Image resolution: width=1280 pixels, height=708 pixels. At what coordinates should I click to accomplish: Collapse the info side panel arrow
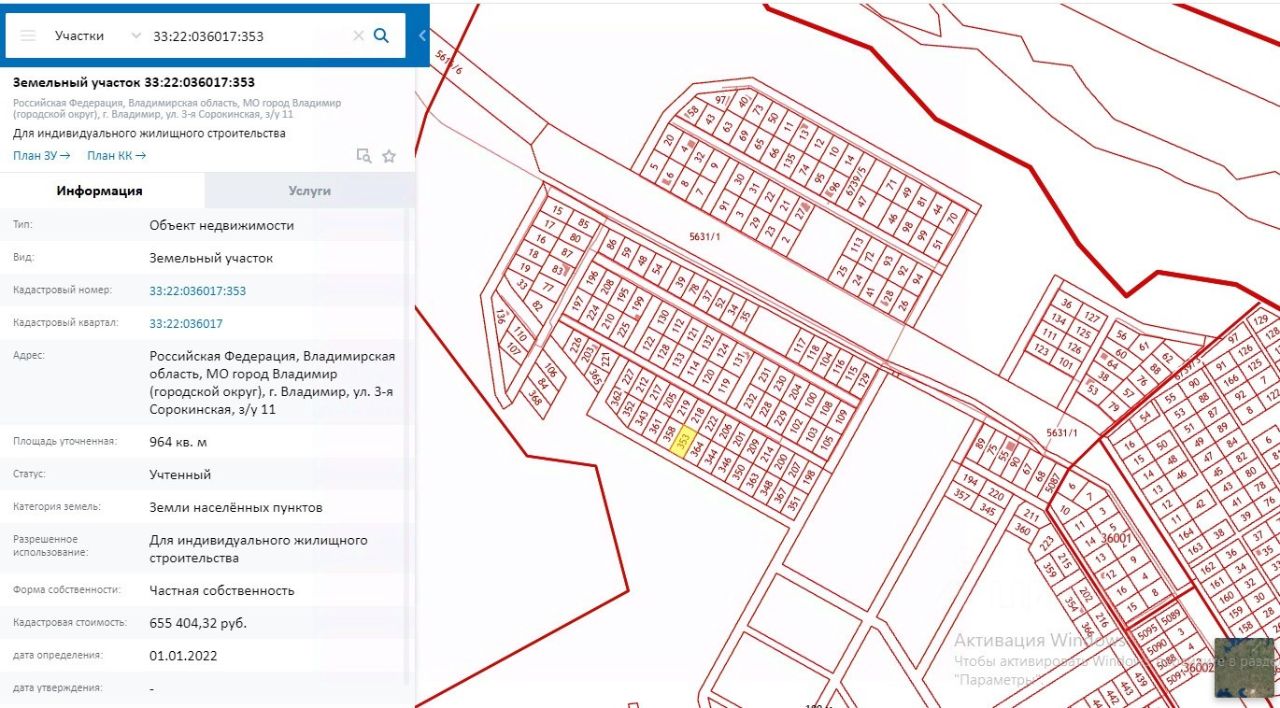click(x=422, y=35)
